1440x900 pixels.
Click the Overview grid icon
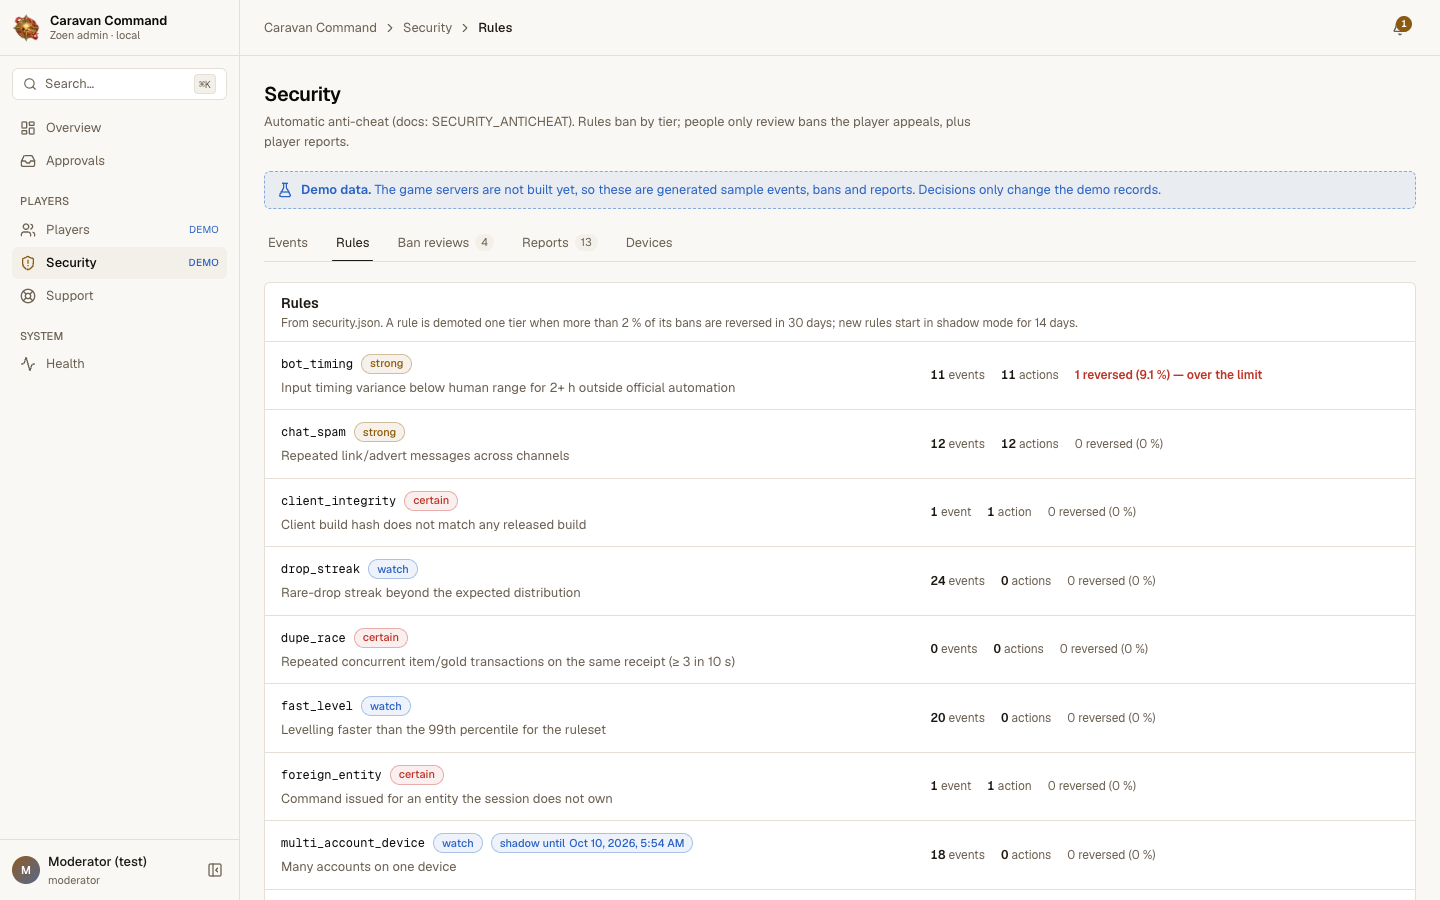(28, 128)
